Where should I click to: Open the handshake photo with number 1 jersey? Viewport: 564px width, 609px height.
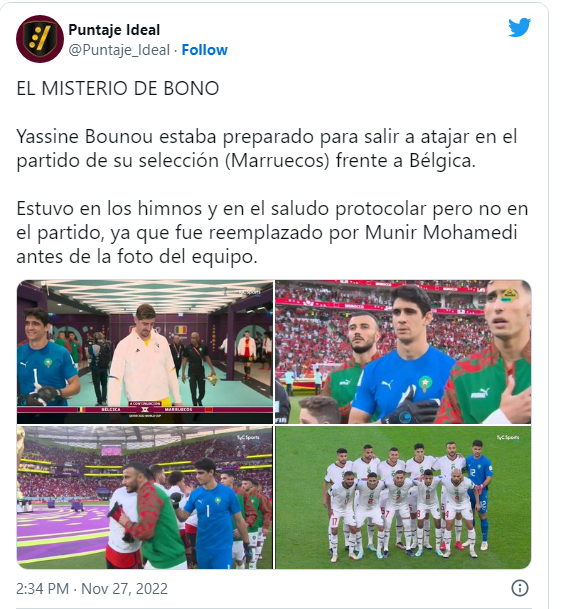pyautogui.click(x=145, y=498)
